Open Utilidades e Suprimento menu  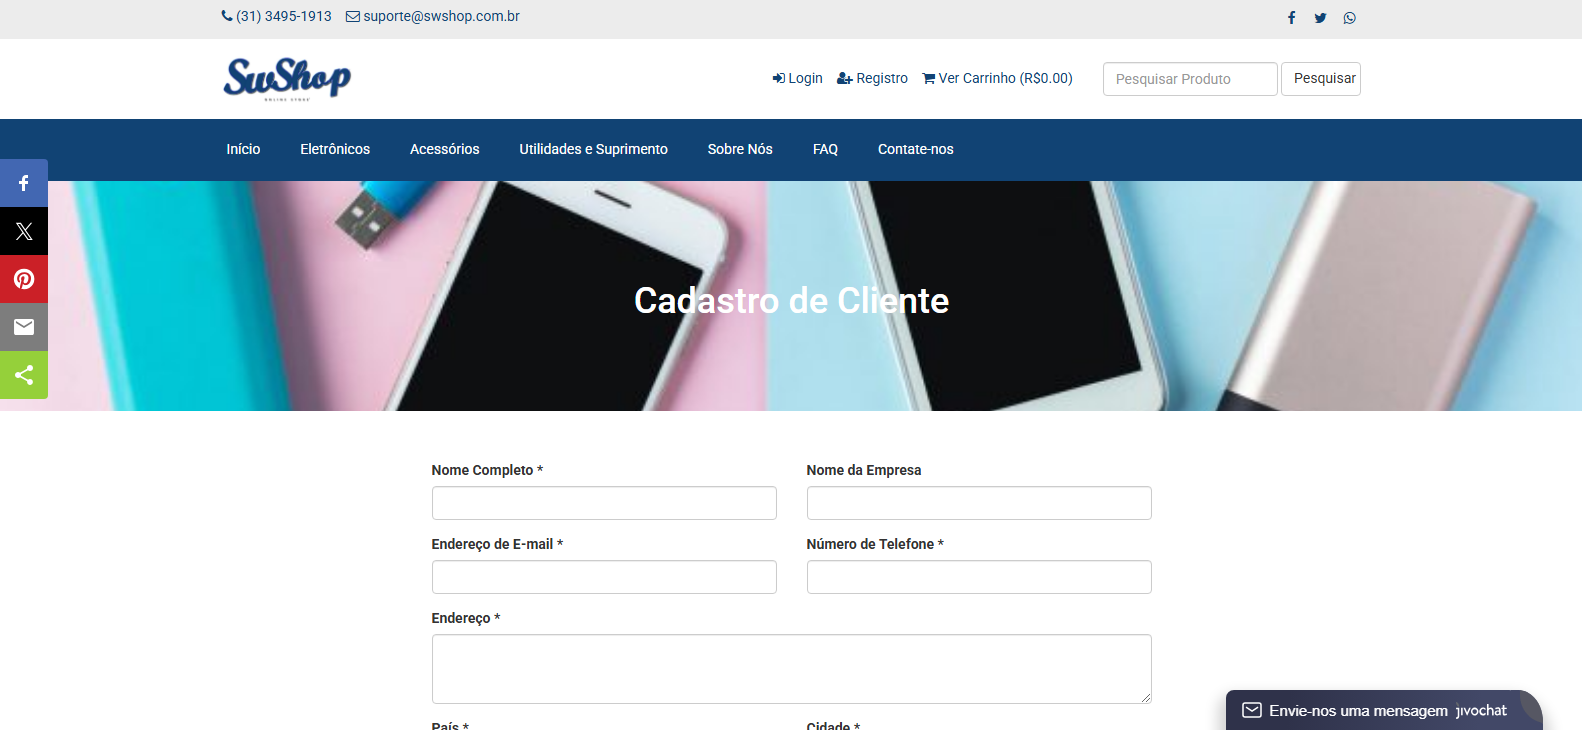(593, 149)
